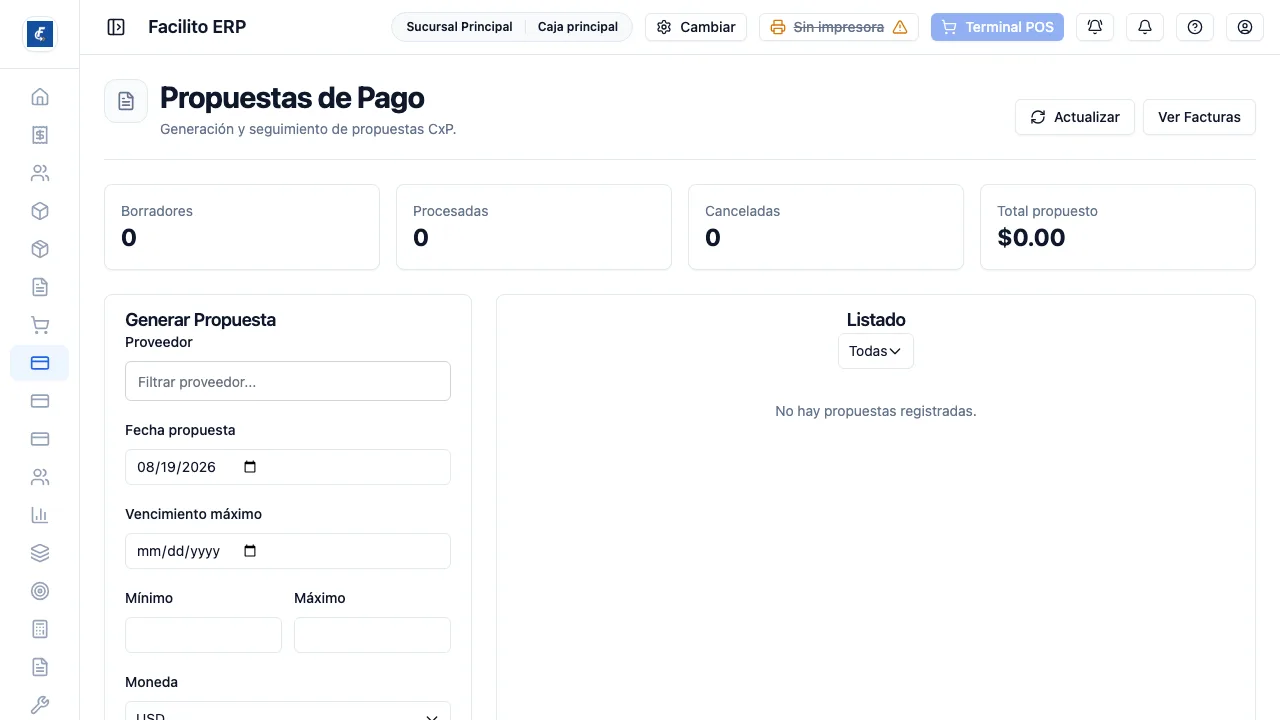Open the shopping cart sidebar icon
This screenshot has height=720, width=1280.
(x=40, y=325)
